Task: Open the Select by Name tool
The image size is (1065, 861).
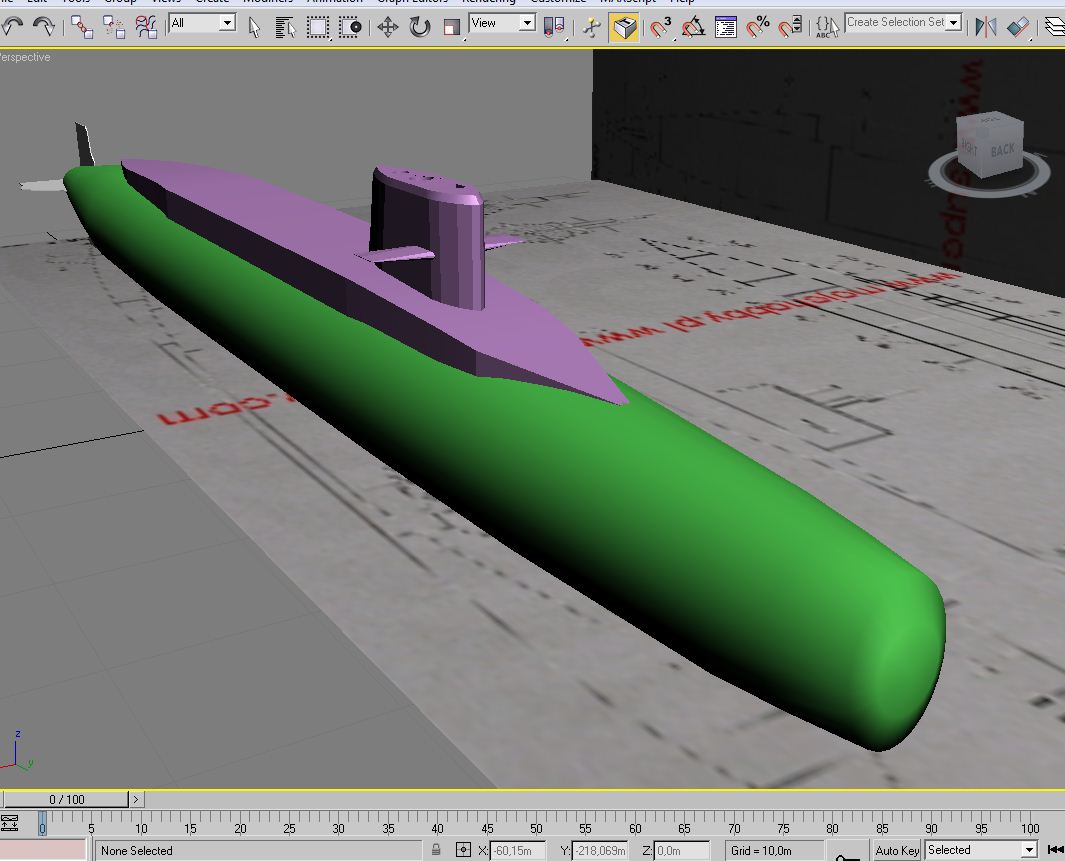Action: click(285, 27)
